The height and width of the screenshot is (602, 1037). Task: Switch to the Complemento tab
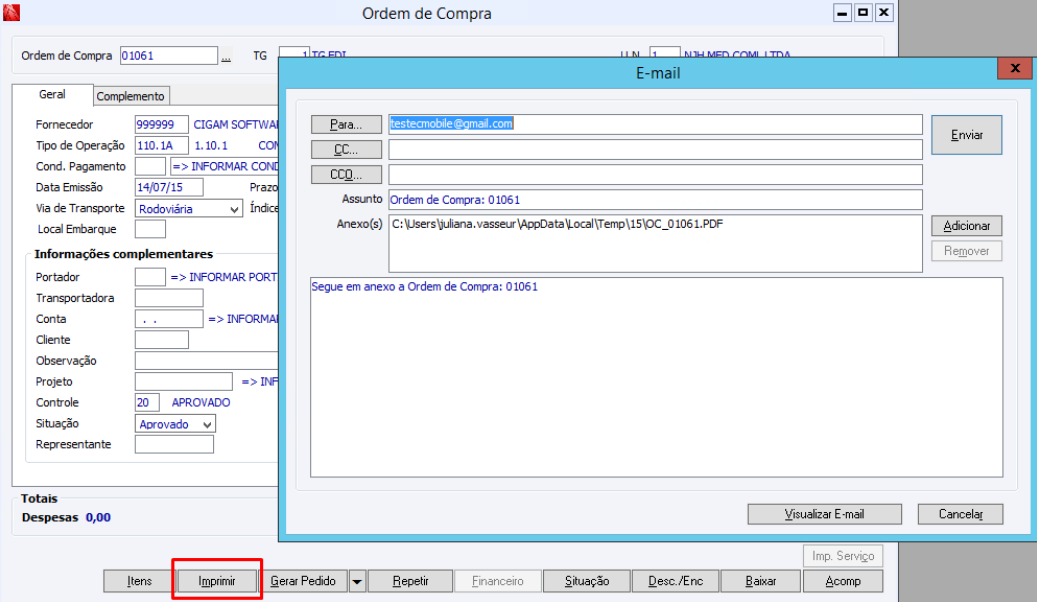click(x=130, y=96)
